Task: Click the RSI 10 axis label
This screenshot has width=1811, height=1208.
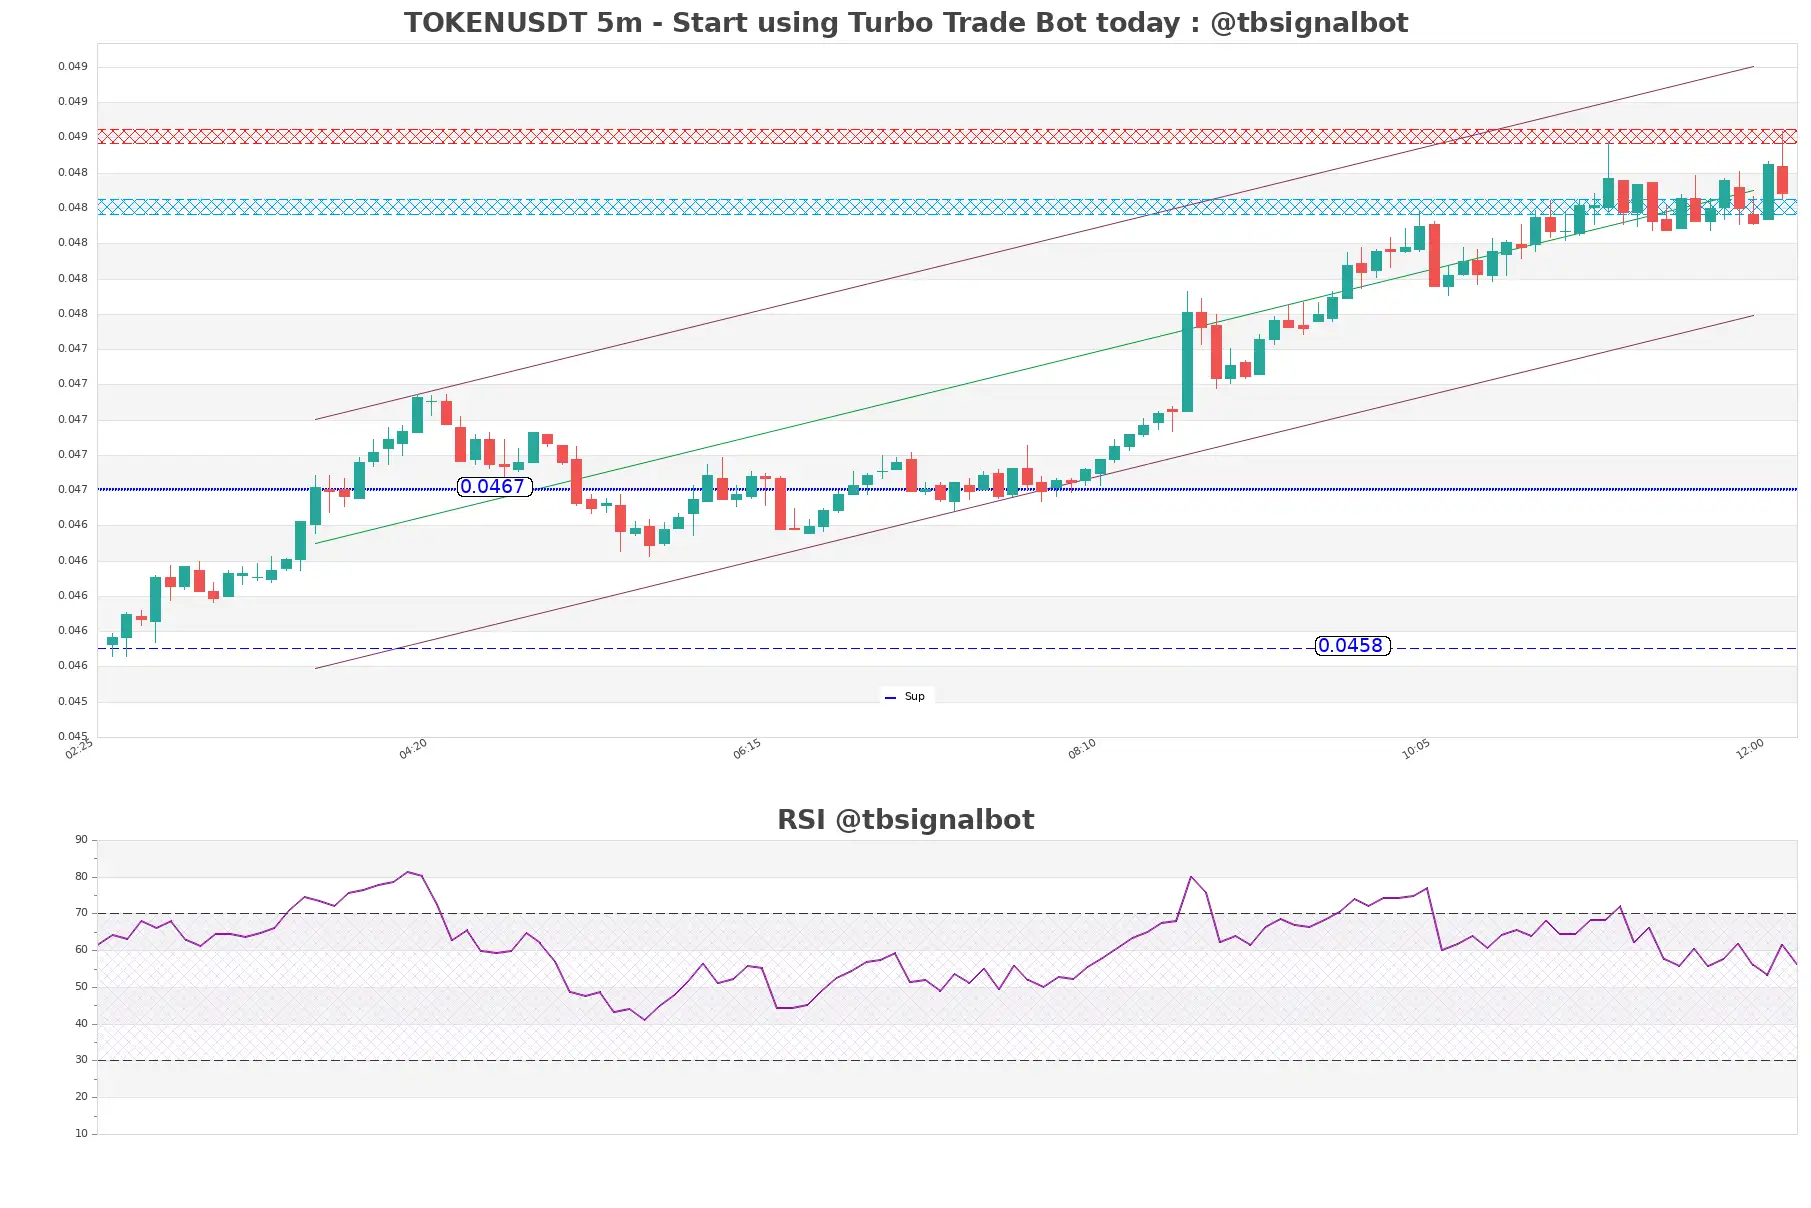Action: tap(81, 1134)
